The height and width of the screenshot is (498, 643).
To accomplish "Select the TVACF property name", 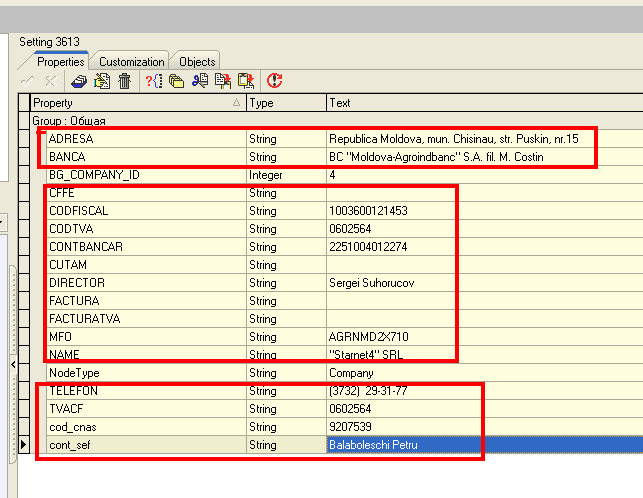I will [66, 409].
